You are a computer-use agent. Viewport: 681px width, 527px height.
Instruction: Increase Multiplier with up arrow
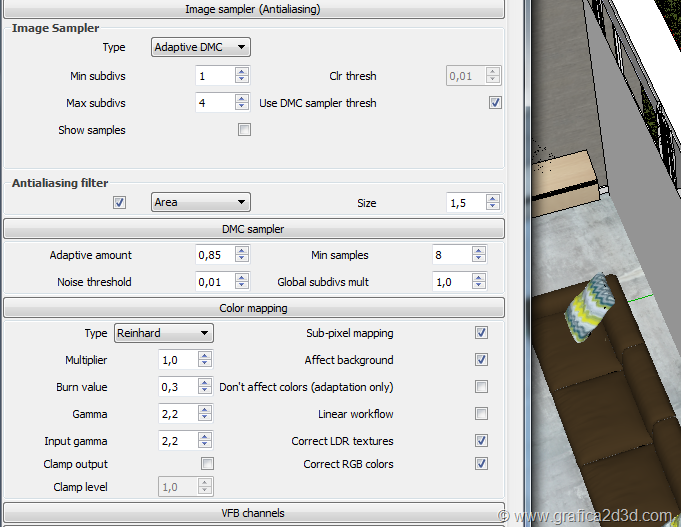click(205, 356)
